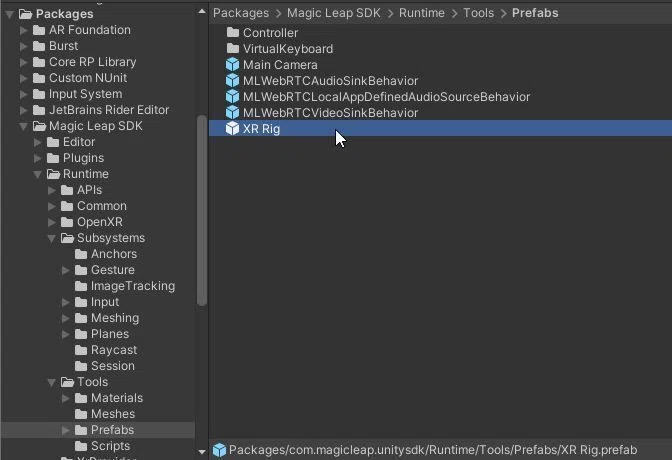
Task: Collapse the Magic Leap SDK folder arrow
Action: tap(24, 126)
